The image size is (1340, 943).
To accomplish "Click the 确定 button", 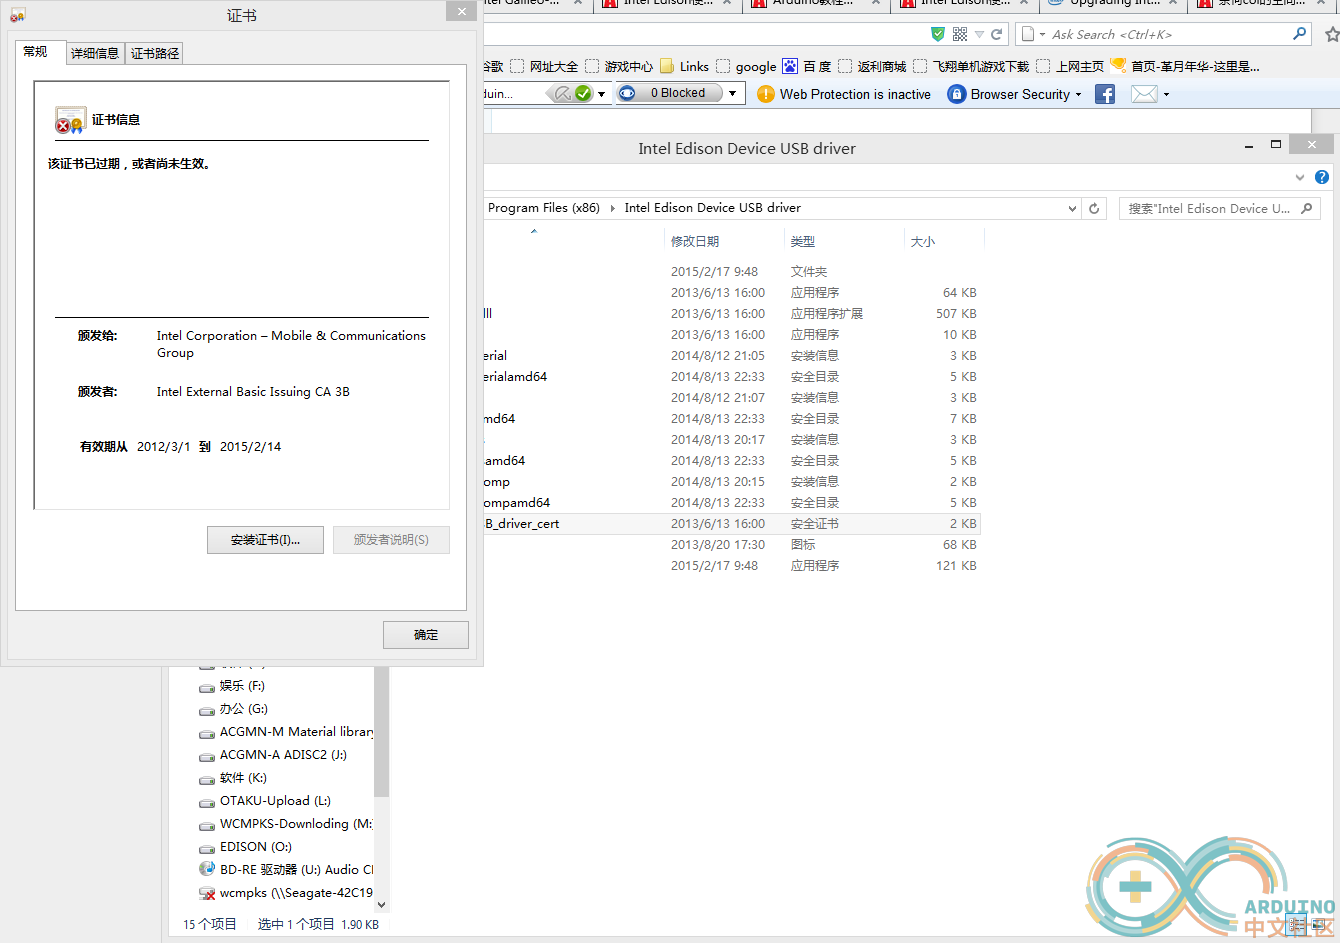I will pyautogui.click(x=426, y=635).
